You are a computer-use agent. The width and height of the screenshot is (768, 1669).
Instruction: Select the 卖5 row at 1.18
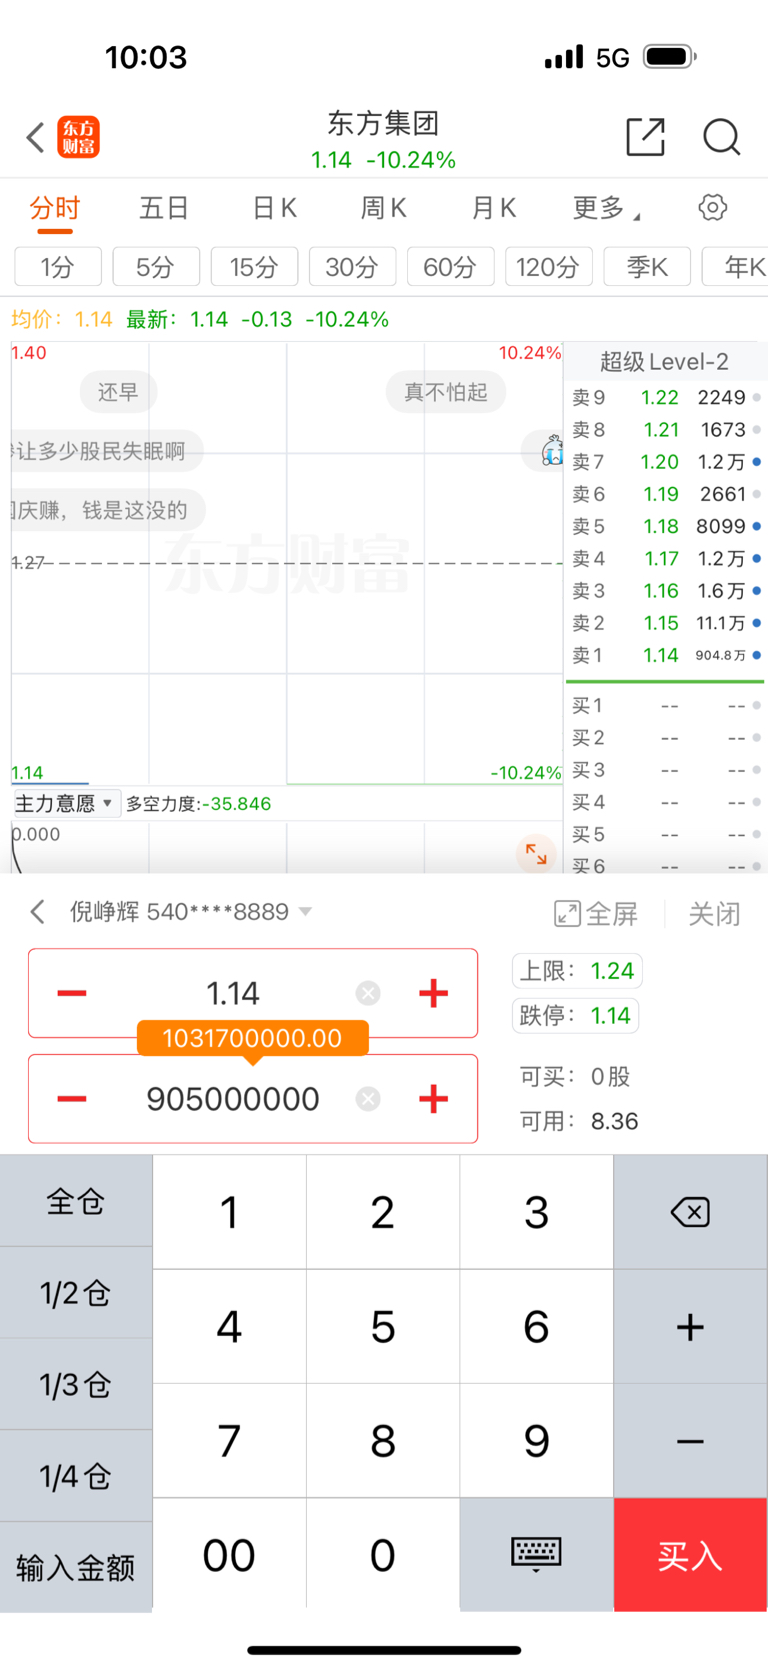pos(666,526)
